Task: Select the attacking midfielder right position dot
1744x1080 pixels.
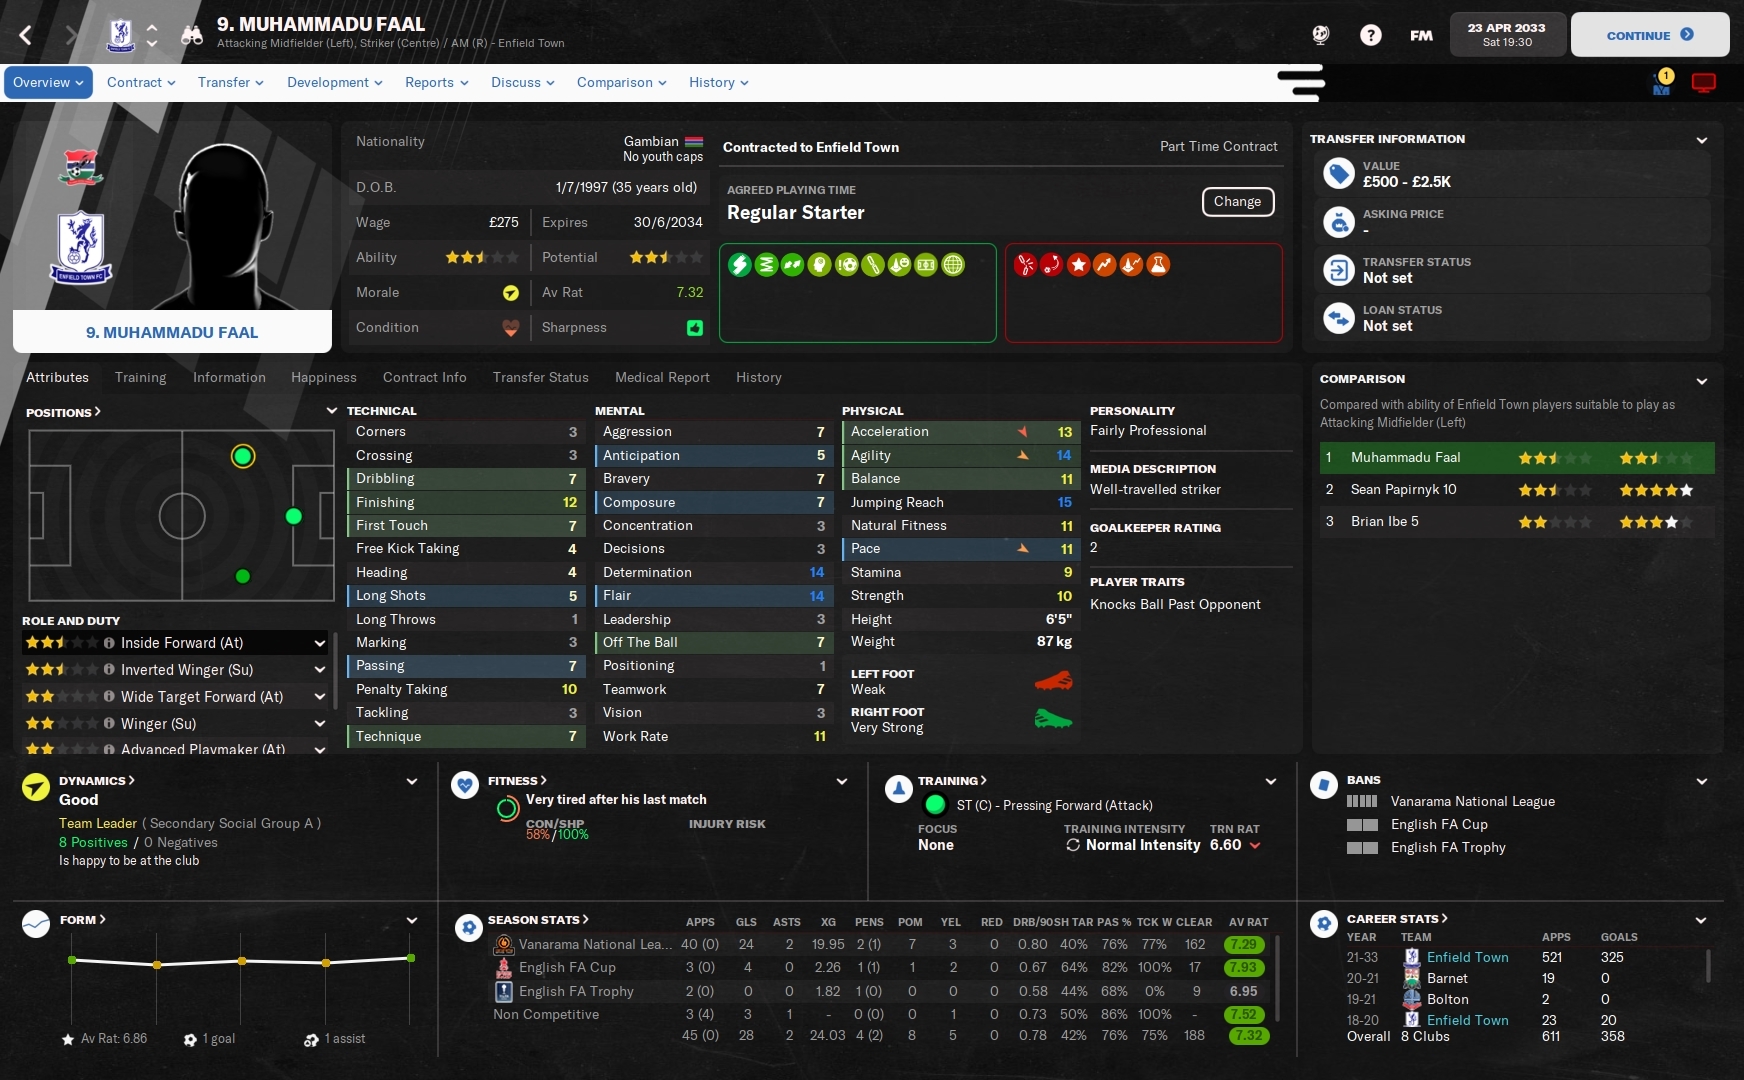Action: [242, 576]
